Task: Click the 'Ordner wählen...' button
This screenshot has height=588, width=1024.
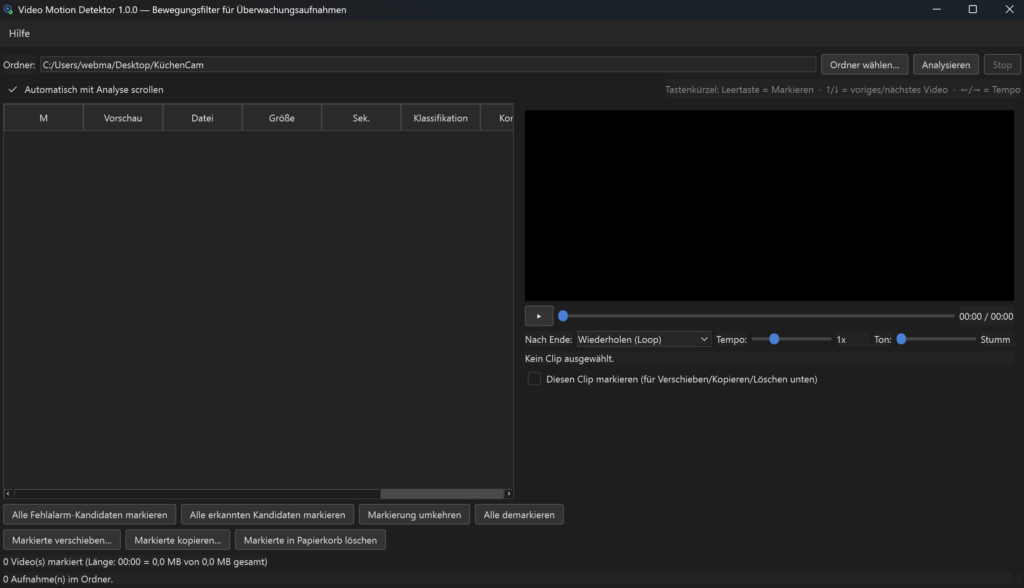Action: (x=864, y=65)
